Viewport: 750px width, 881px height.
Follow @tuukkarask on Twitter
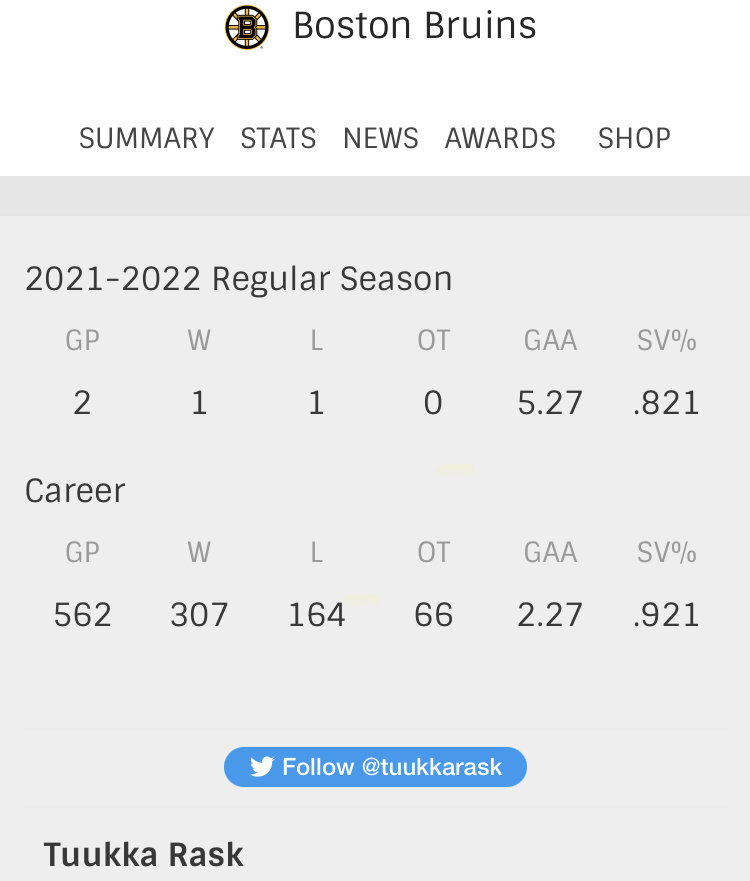coord(375,766)
